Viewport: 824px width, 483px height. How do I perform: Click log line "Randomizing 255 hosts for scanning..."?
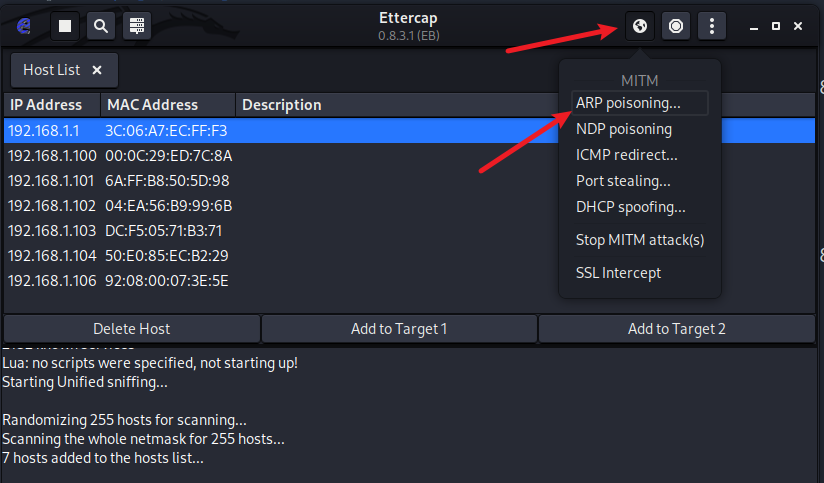point(125,420)
